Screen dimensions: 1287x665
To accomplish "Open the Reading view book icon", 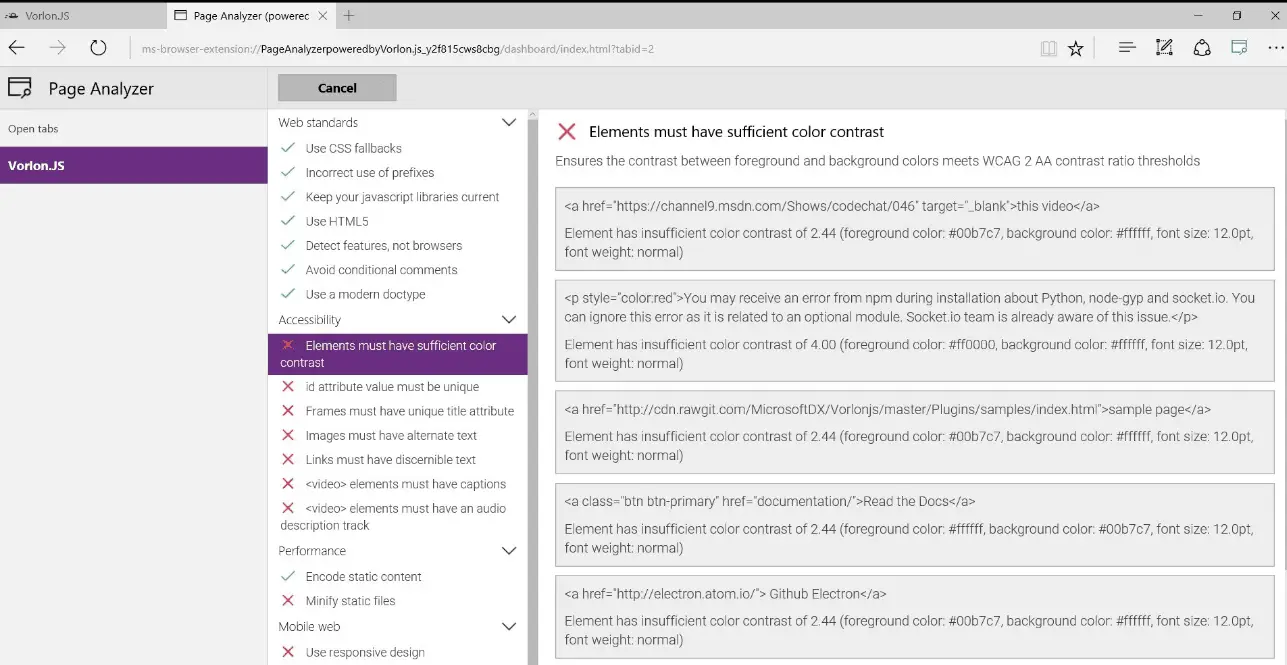I will pos(1048,48).
